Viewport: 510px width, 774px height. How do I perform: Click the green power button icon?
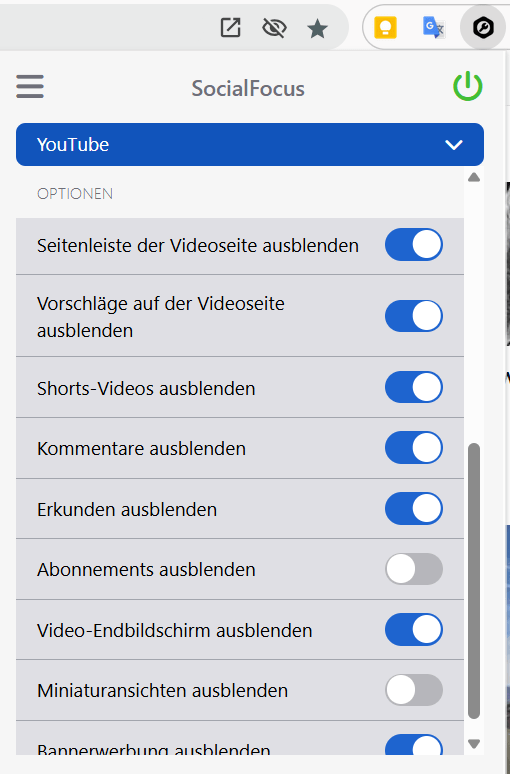tap(468, 86)
